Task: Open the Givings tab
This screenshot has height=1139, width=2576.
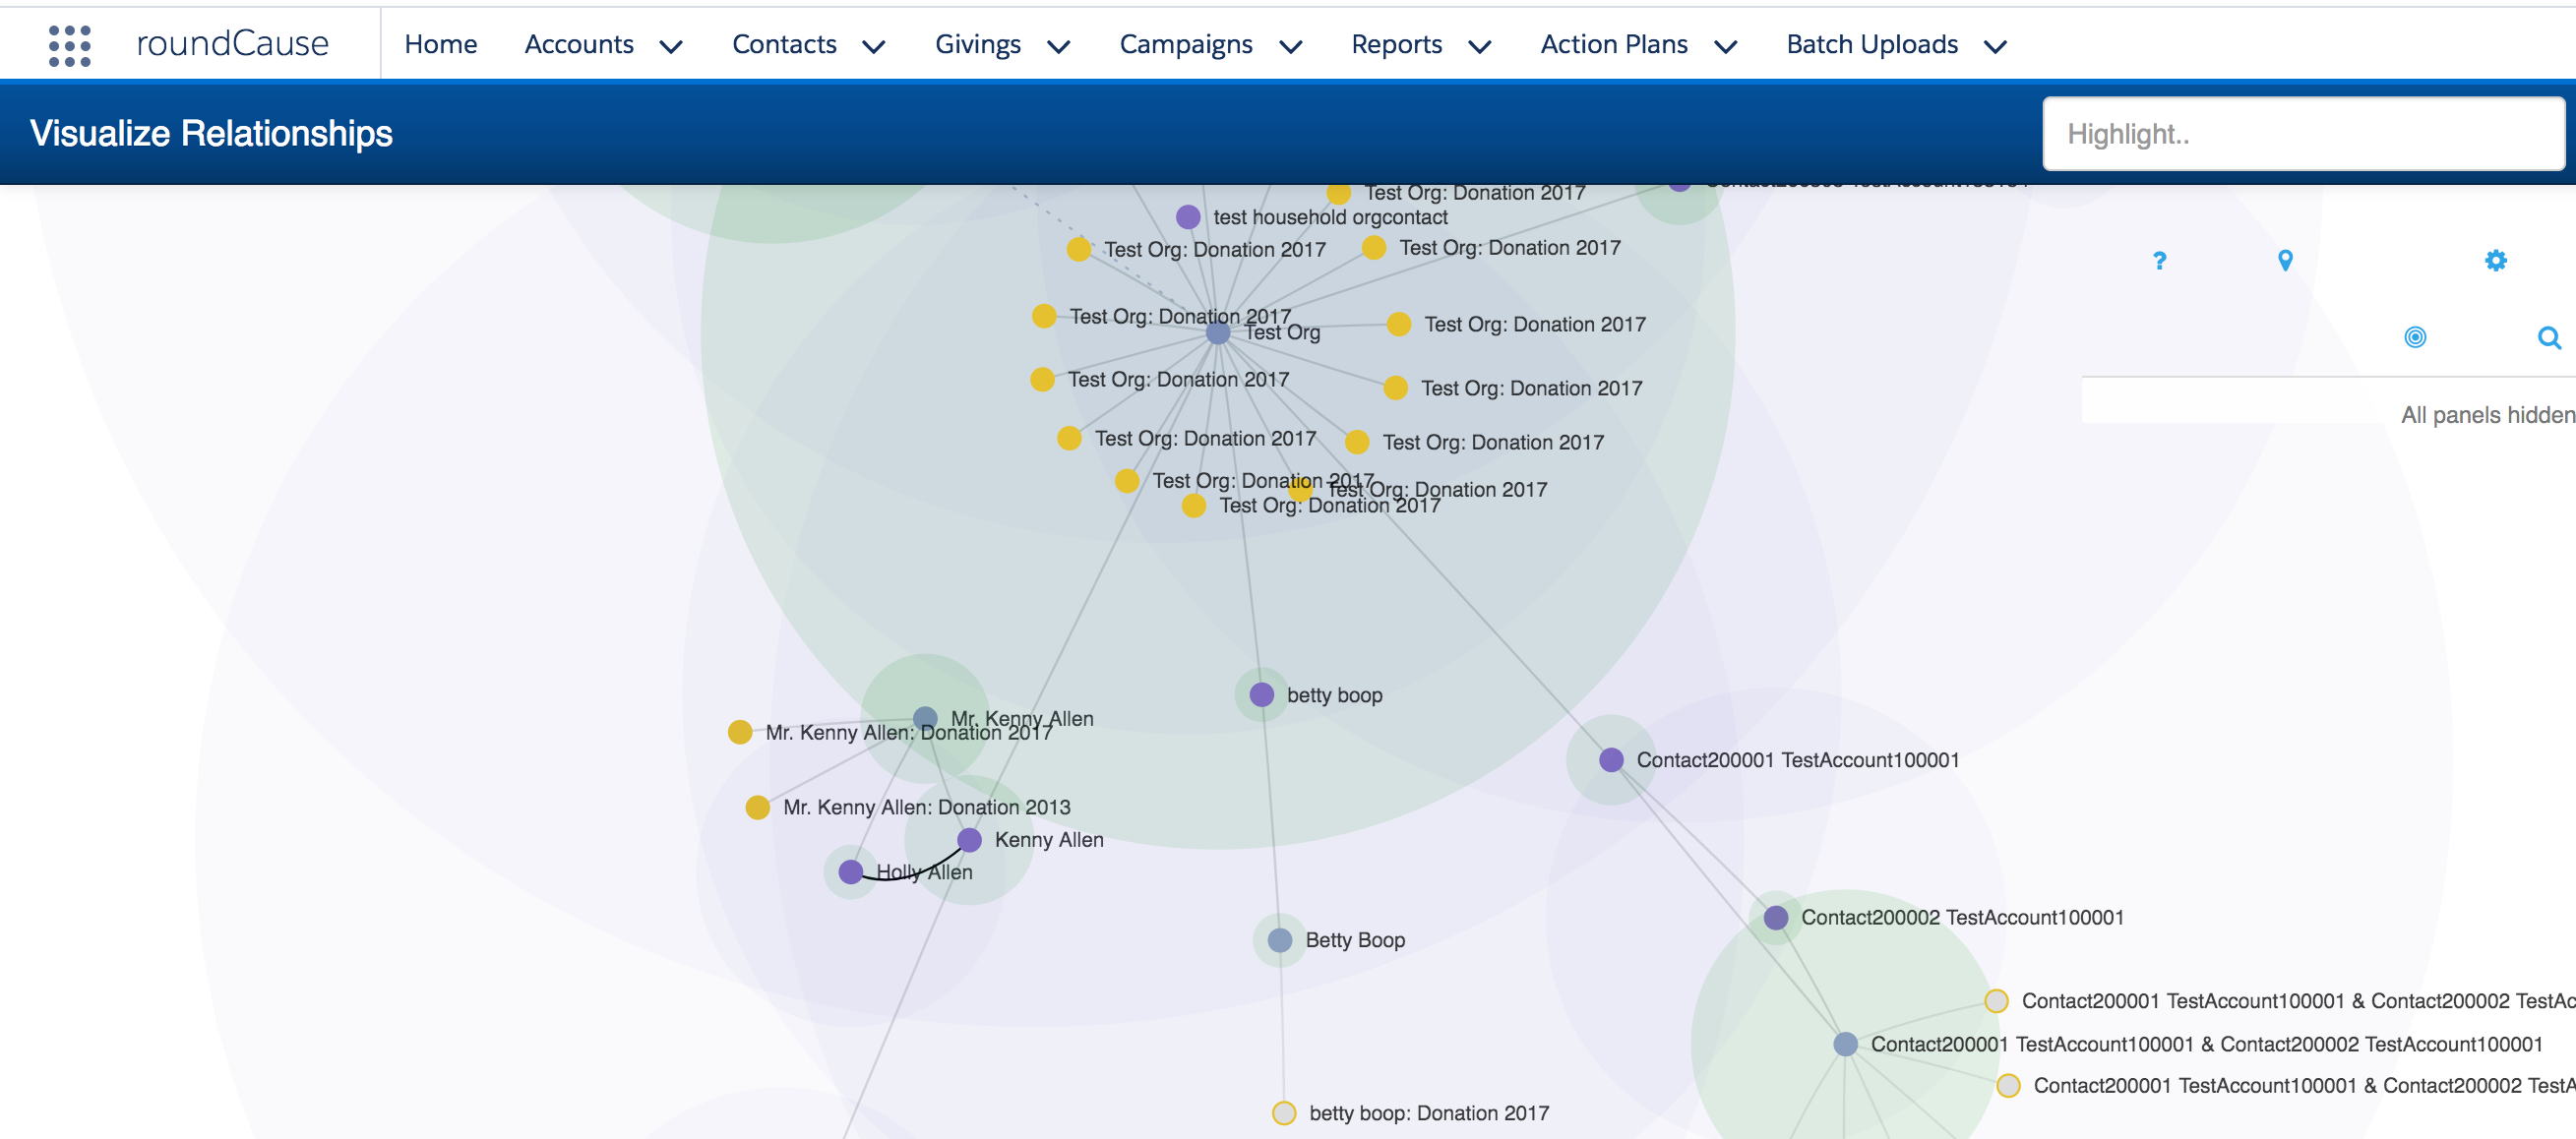Action: [x=978, y=44]
